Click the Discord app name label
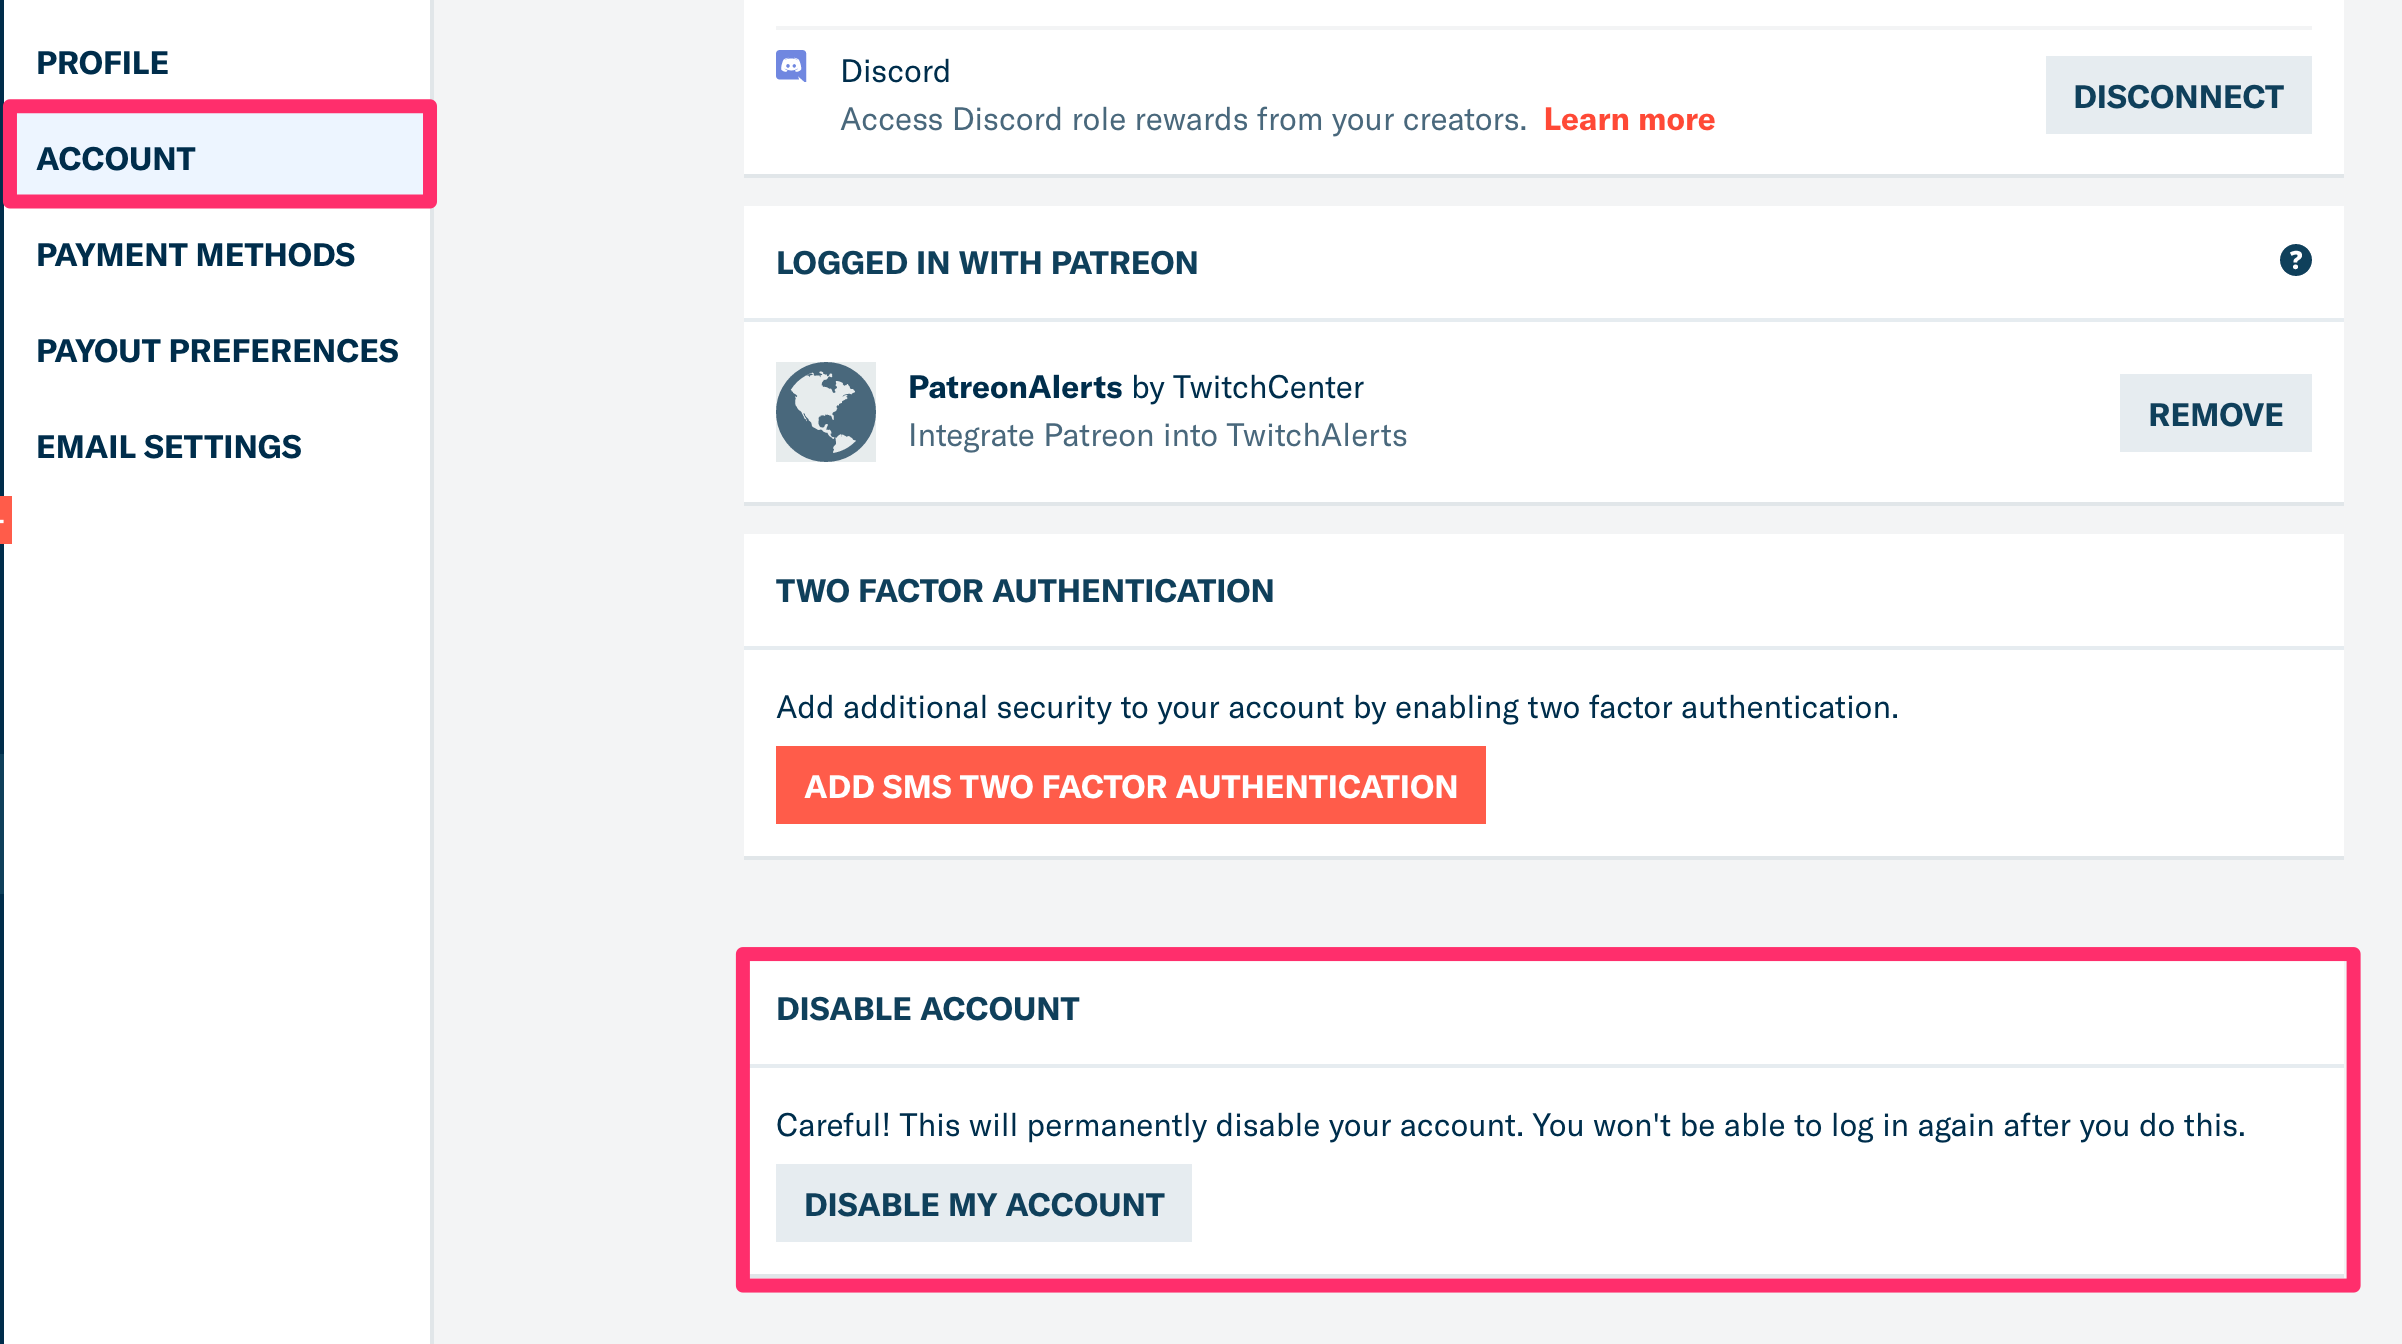This screenshot has width=2402, height=1344. 895,72
